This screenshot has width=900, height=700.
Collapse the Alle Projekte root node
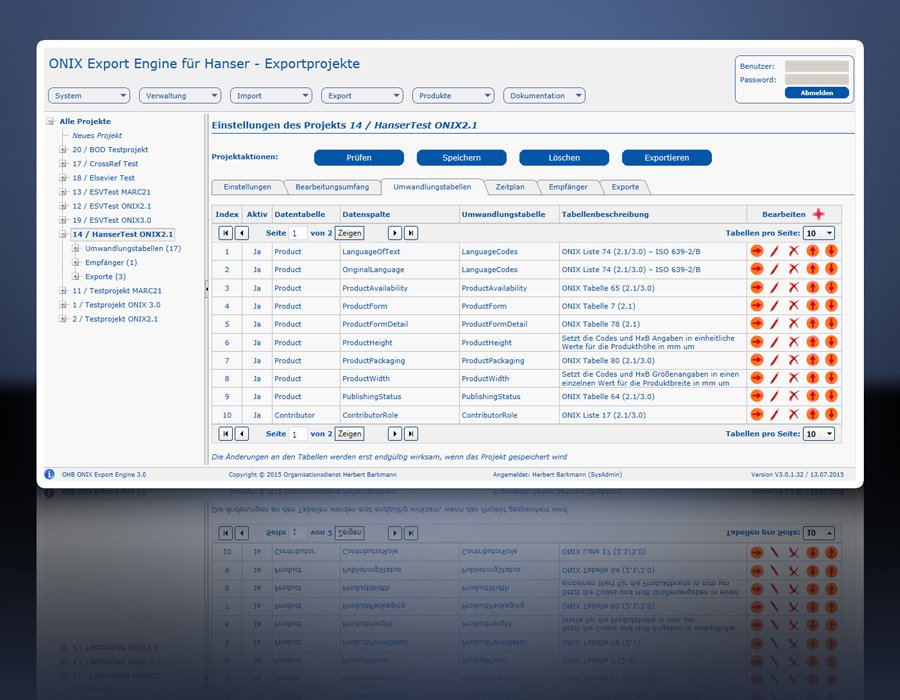pos(51,121)
